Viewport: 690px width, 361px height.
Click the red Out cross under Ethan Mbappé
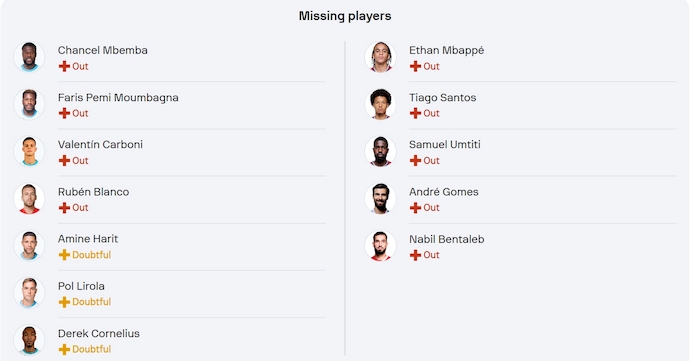pyautogui.click(x=415, y=66)
